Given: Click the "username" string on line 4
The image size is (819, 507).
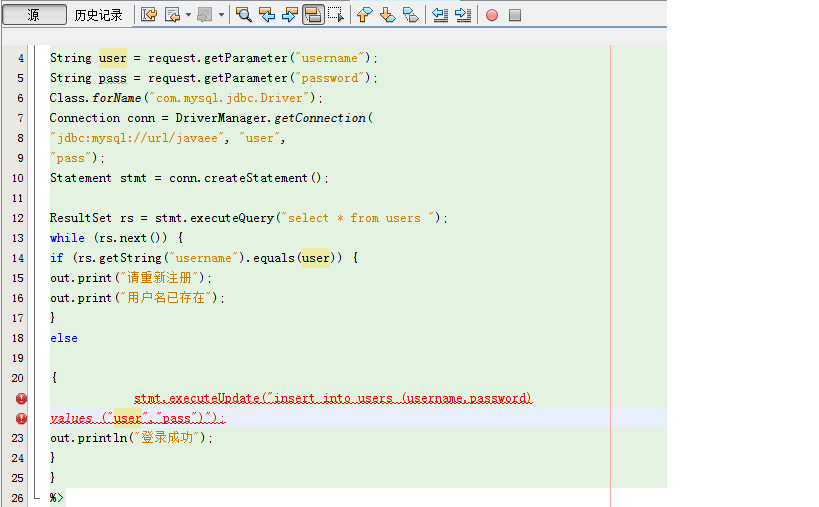Looking at the screenshot, I should click(329, 58).
